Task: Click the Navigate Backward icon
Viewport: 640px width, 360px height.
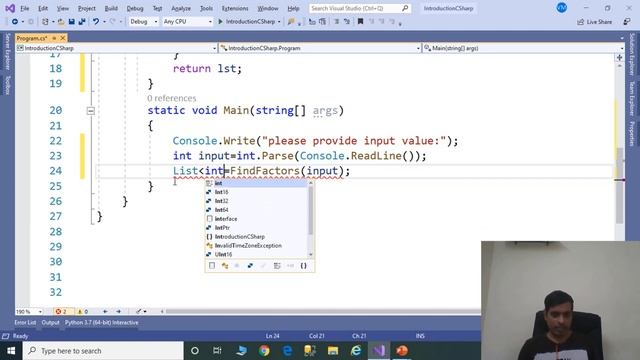Action: (x=15, y=22)
